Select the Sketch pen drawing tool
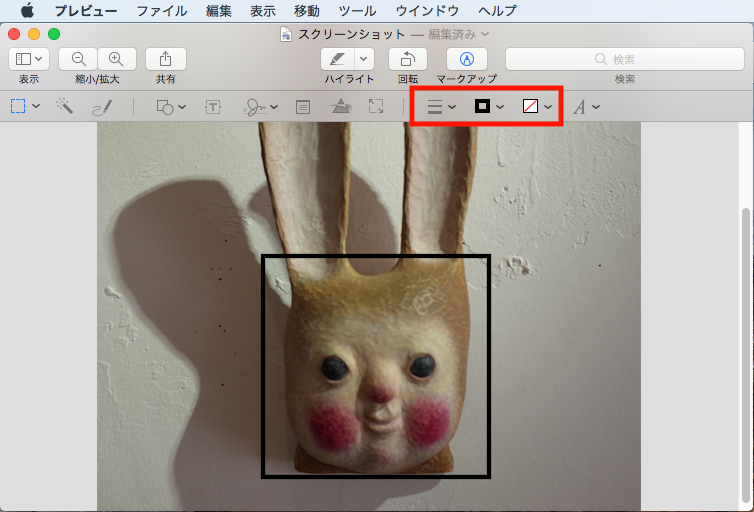This screenshot has width=754, height=512. tap(102, 106)
